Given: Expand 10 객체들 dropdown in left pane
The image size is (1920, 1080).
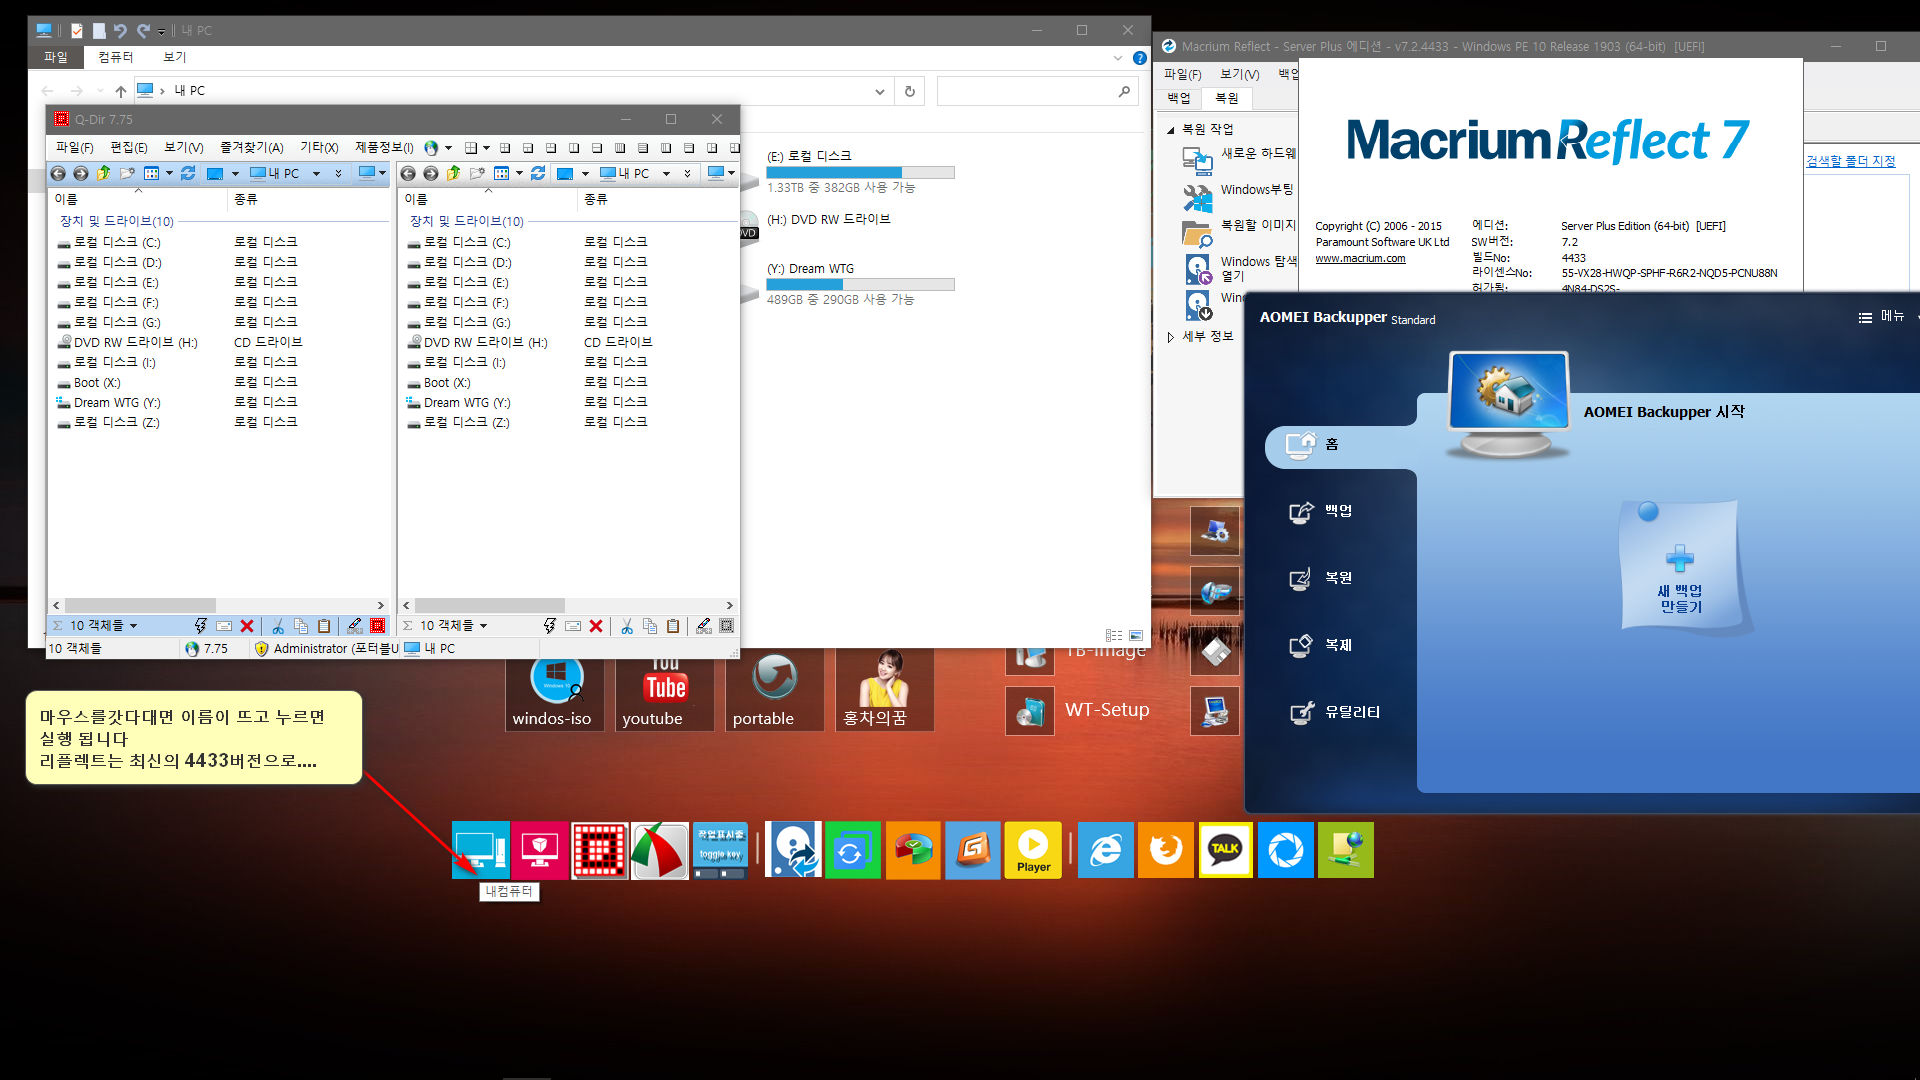Looking at the screenshot, I should coord(133,626).
